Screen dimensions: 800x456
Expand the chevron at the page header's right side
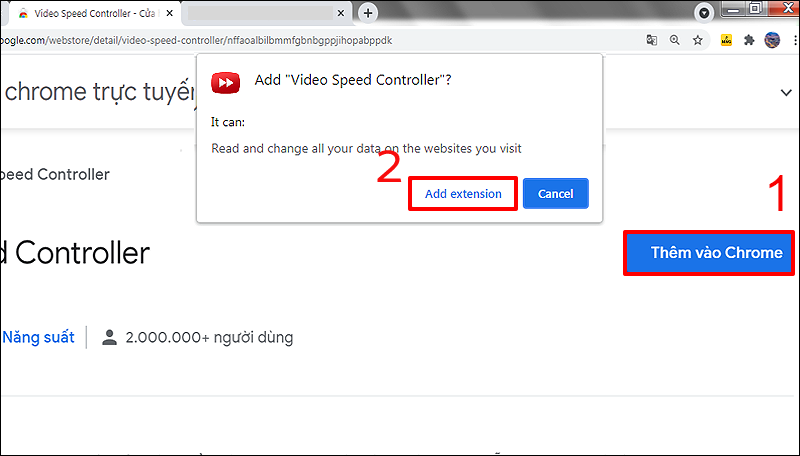coord(786,93)
